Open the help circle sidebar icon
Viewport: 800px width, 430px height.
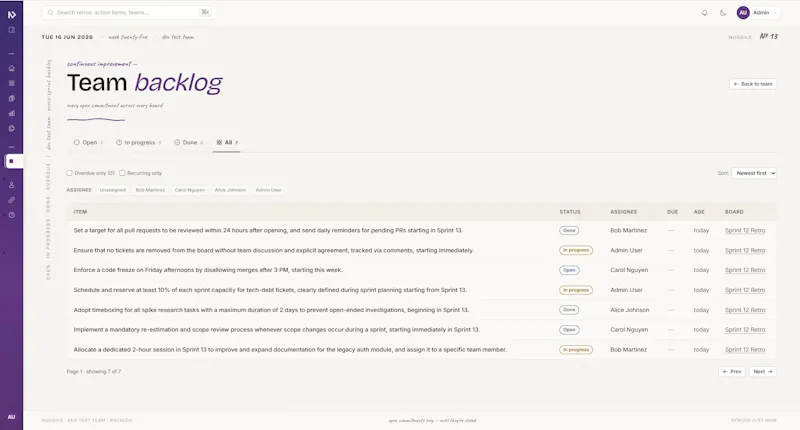click(11, 215)
